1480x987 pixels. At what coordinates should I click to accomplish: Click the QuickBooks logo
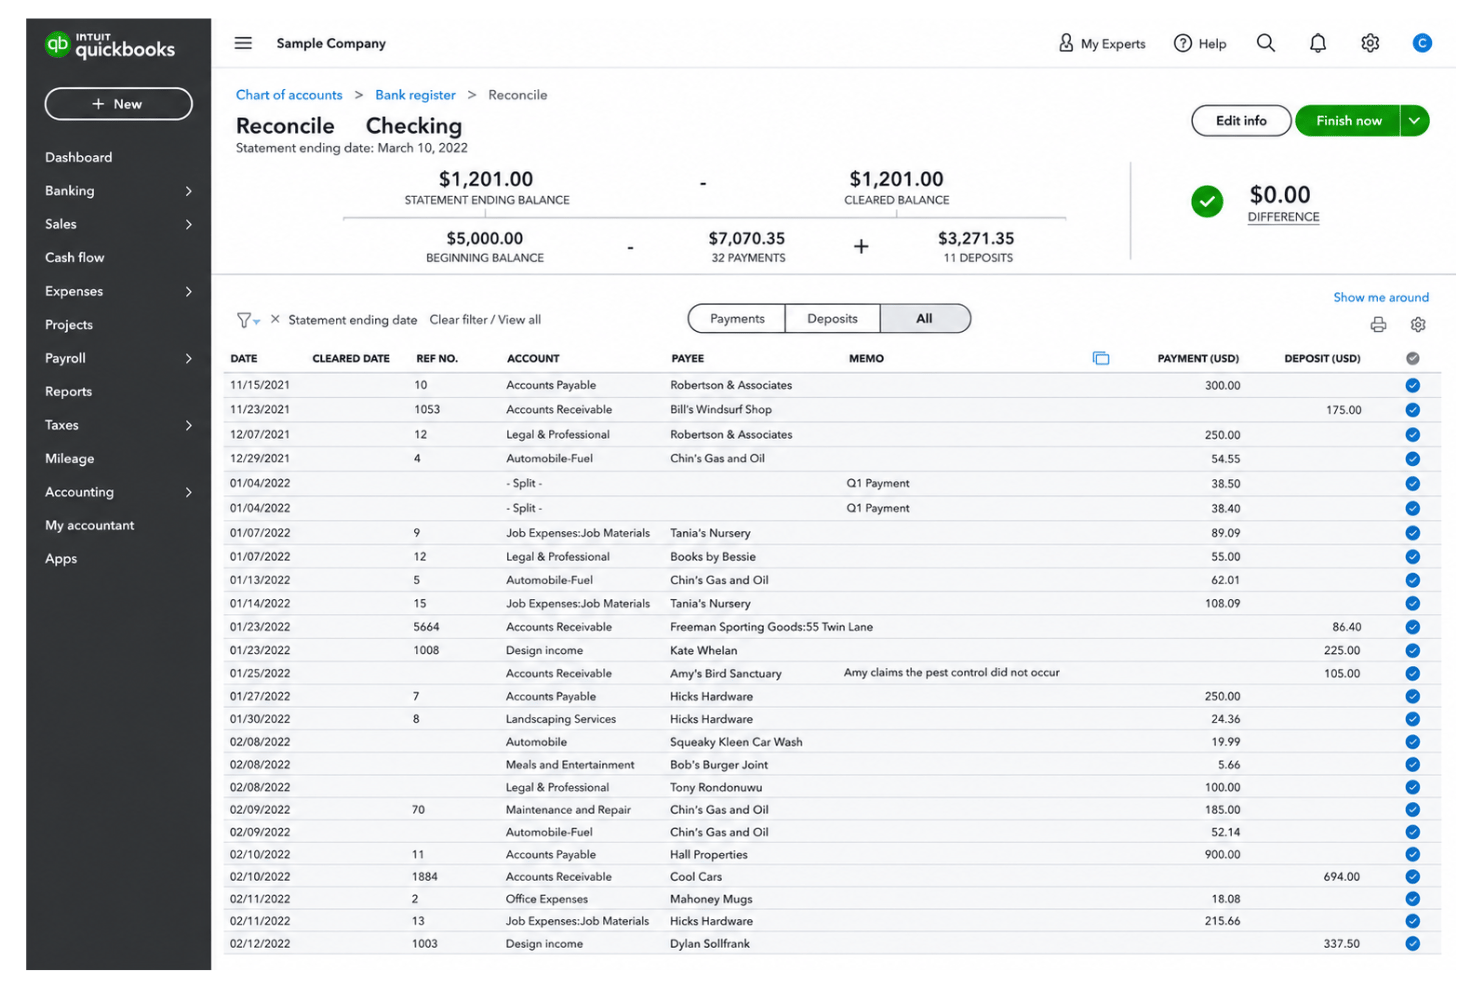click(x=110, y=45)
